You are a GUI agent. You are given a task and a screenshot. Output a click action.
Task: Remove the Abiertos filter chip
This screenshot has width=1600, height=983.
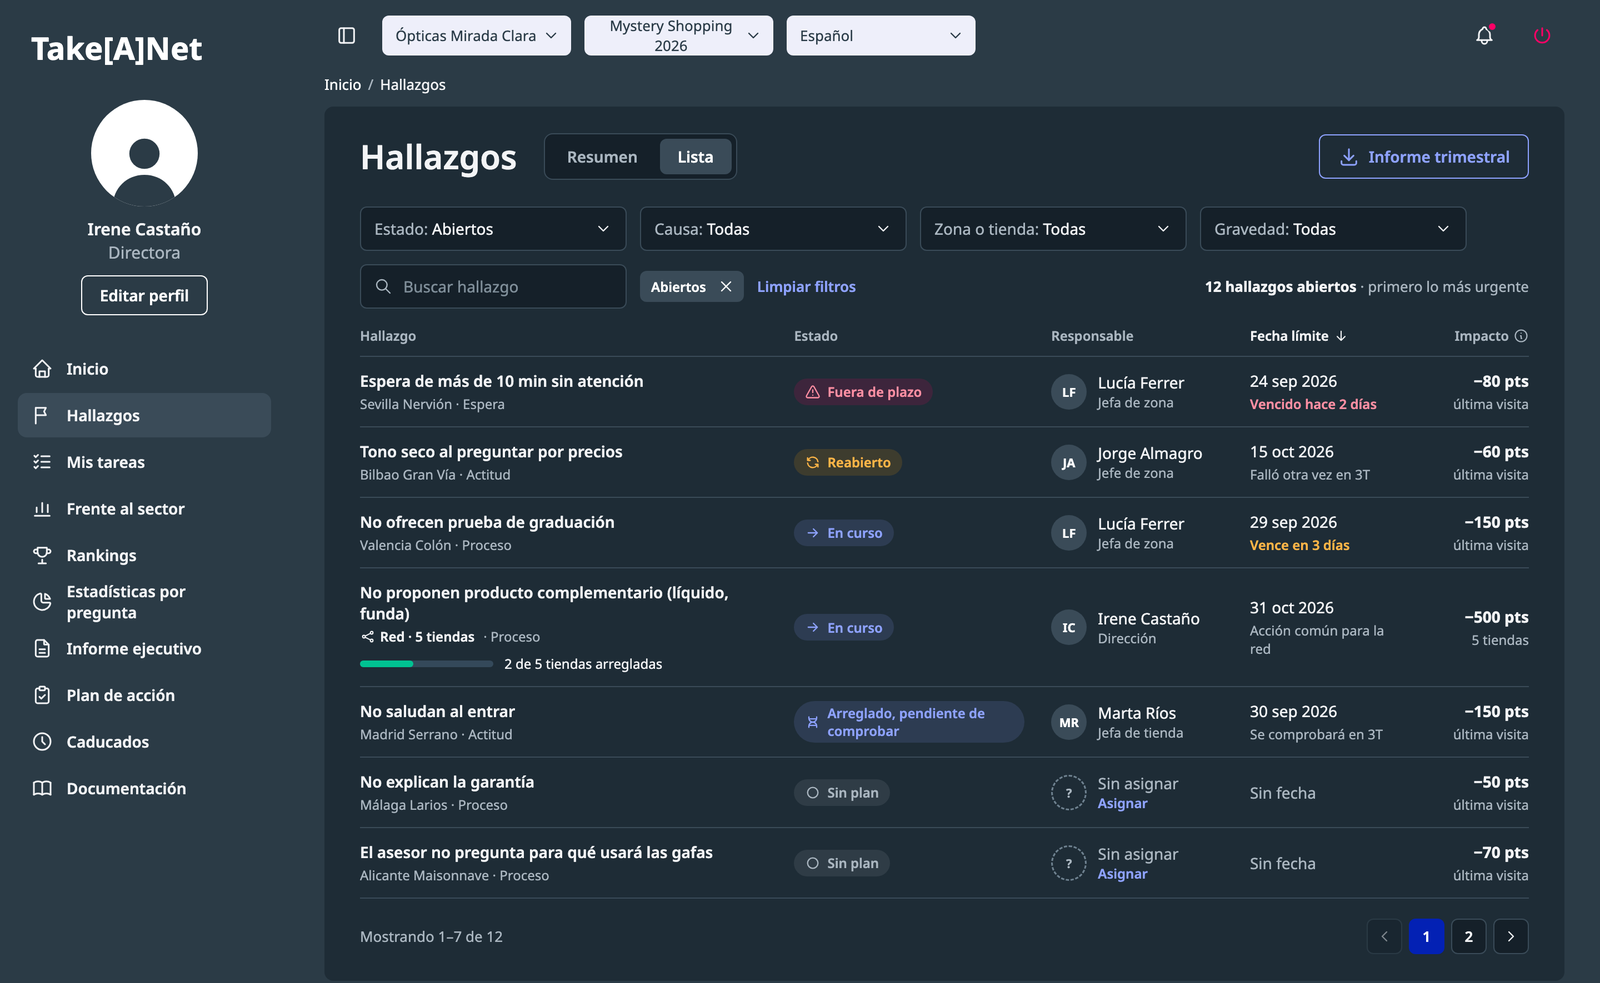726,287
